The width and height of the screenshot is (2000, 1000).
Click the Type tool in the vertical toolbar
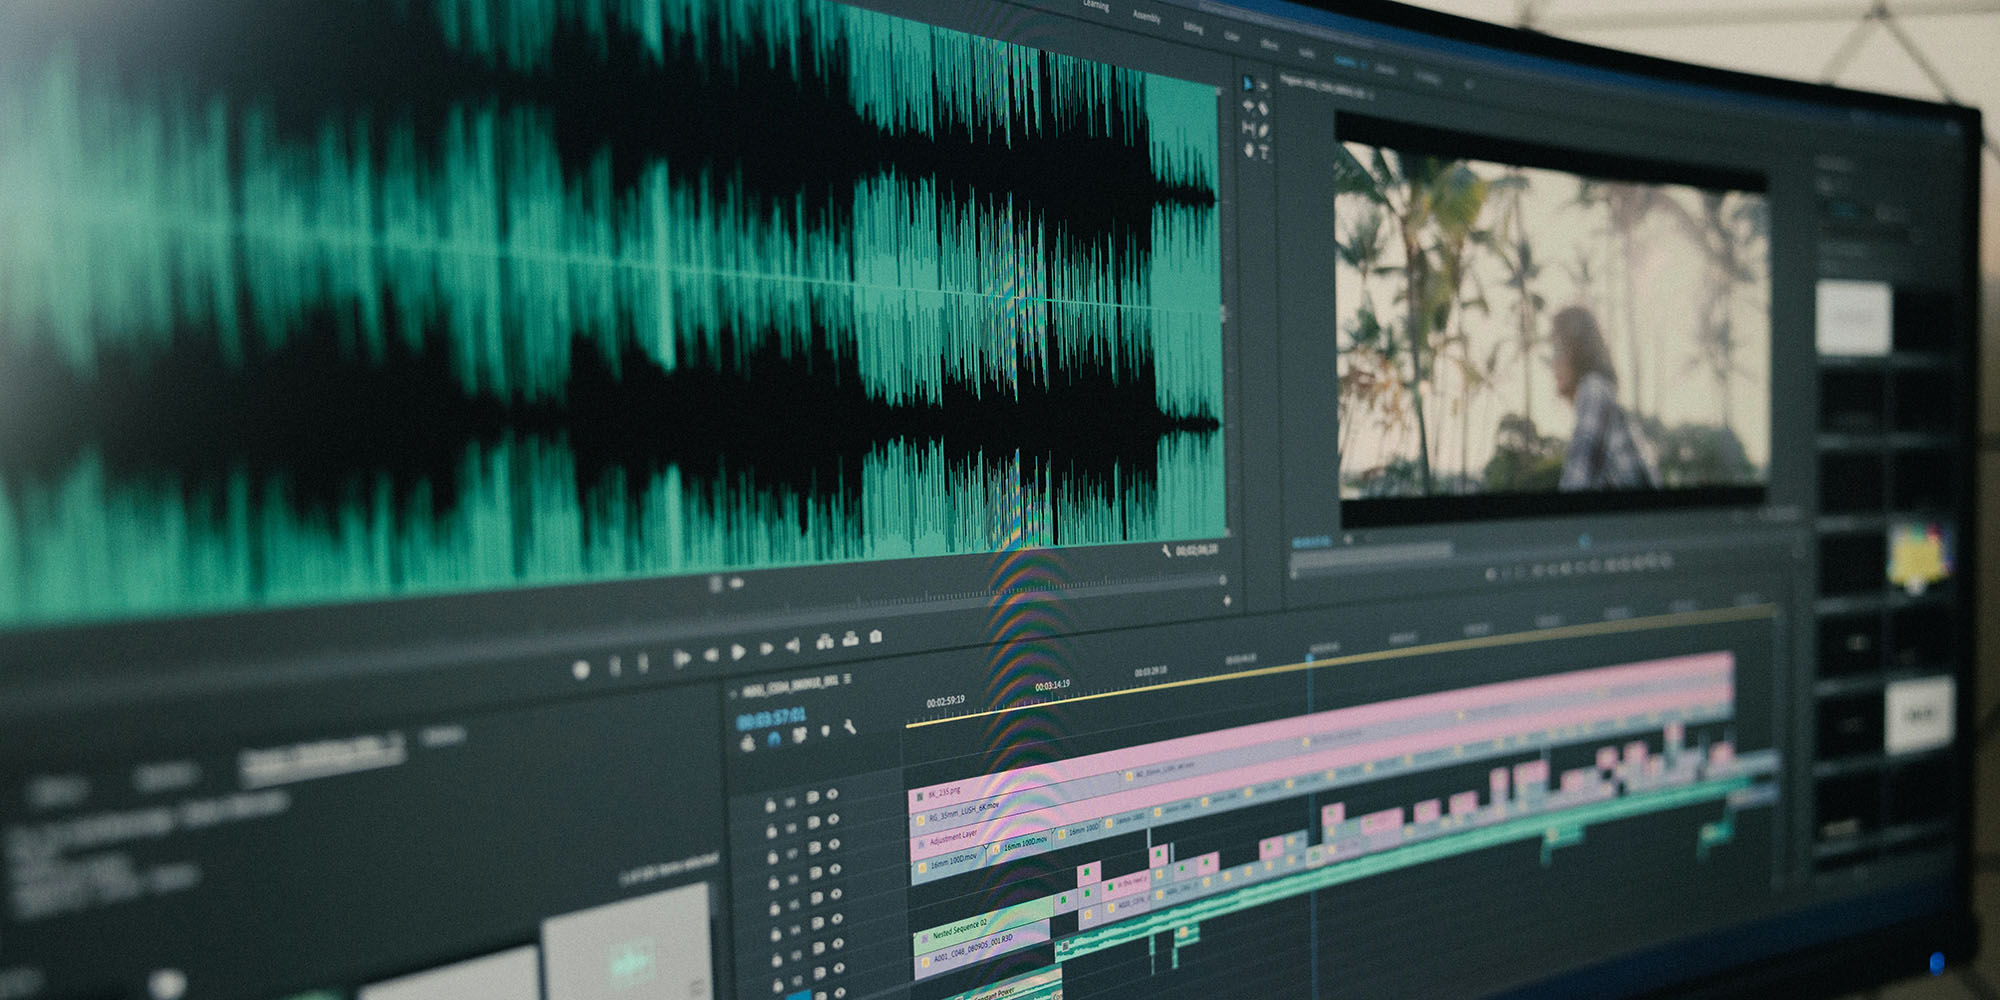1264,150
